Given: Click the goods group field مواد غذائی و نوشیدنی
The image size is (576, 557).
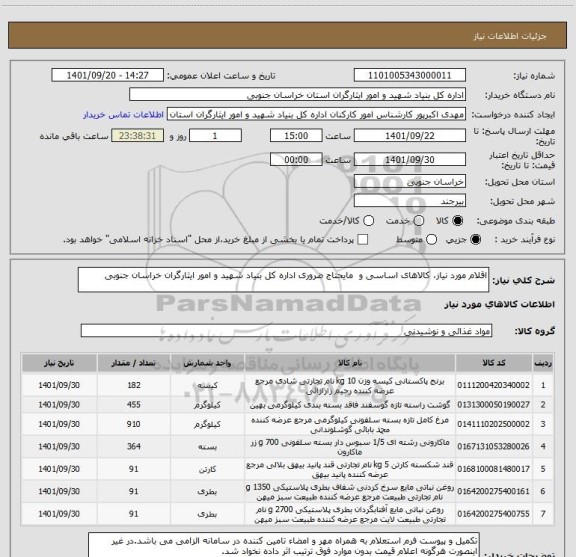Looking at the screenshot, I should coord(286,331).
